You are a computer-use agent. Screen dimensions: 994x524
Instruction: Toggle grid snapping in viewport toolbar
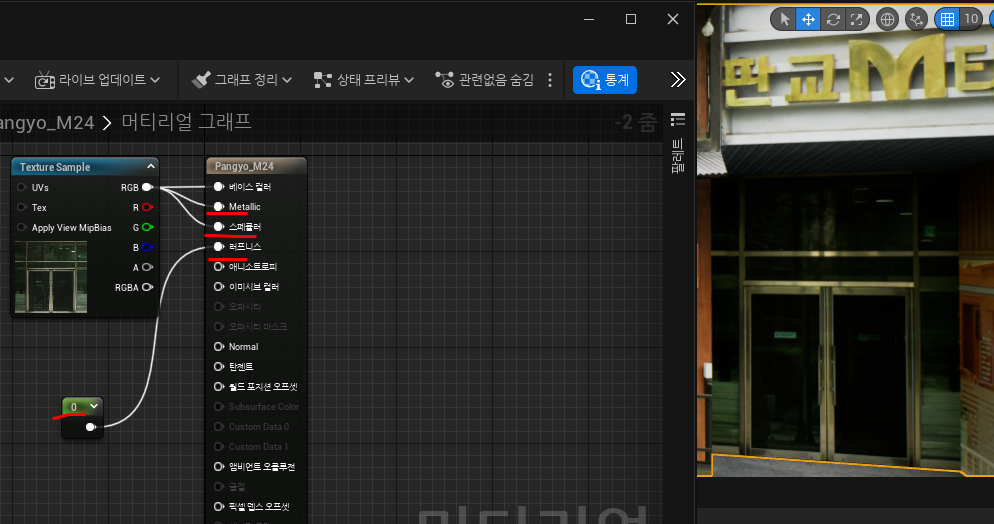[x=947, y=19]
